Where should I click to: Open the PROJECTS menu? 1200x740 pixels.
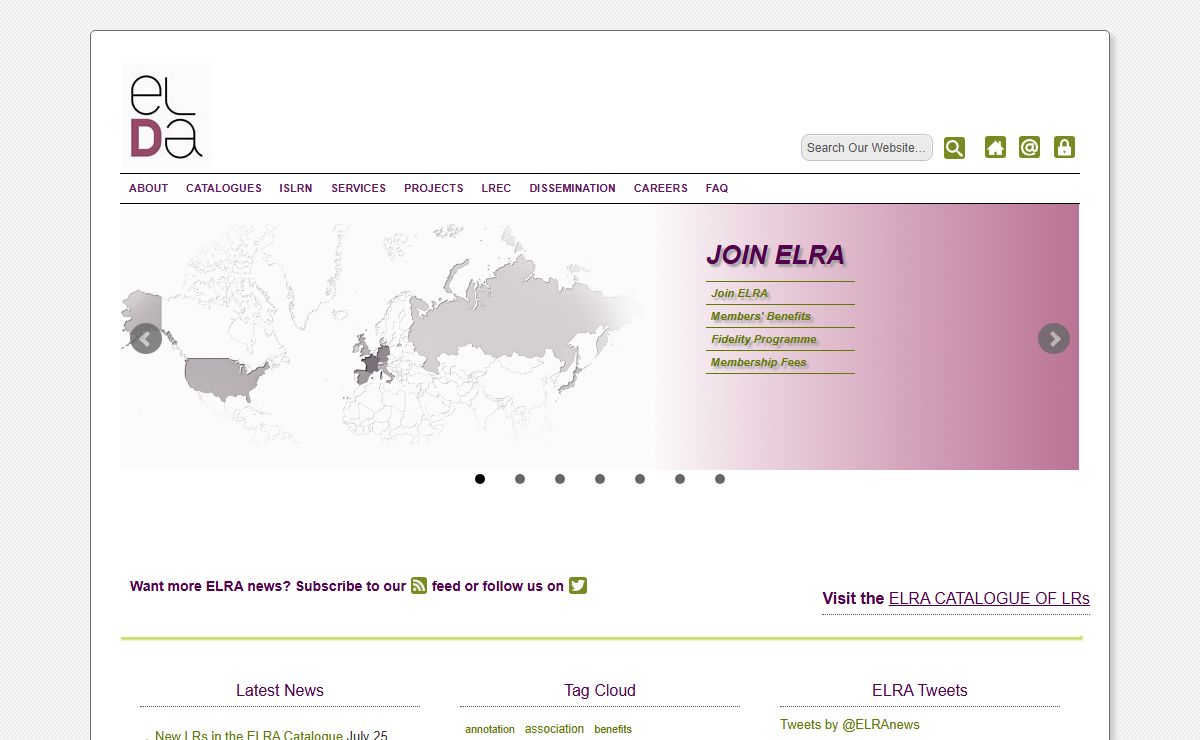click(x=434, y=188)
